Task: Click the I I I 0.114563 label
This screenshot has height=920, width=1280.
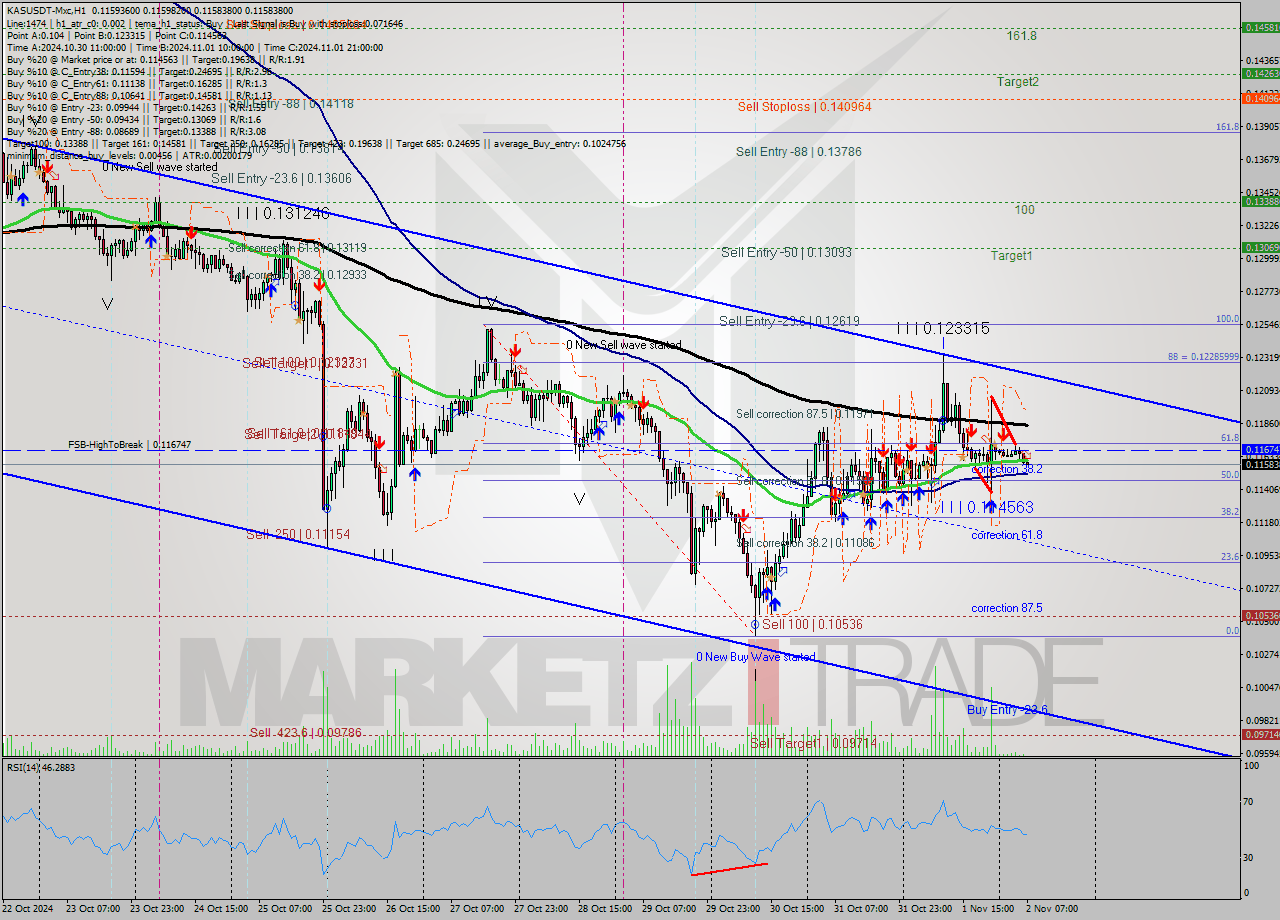Action: coord(985,508)
